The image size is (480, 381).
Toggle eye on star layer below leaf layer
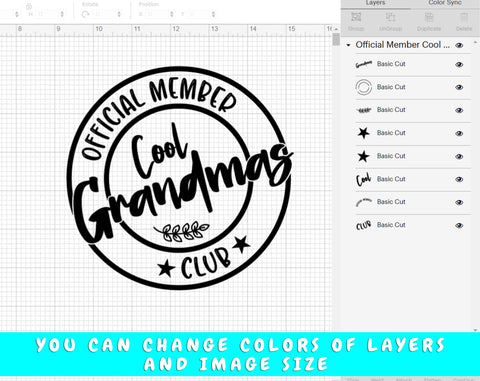click(x=459, y=133)
